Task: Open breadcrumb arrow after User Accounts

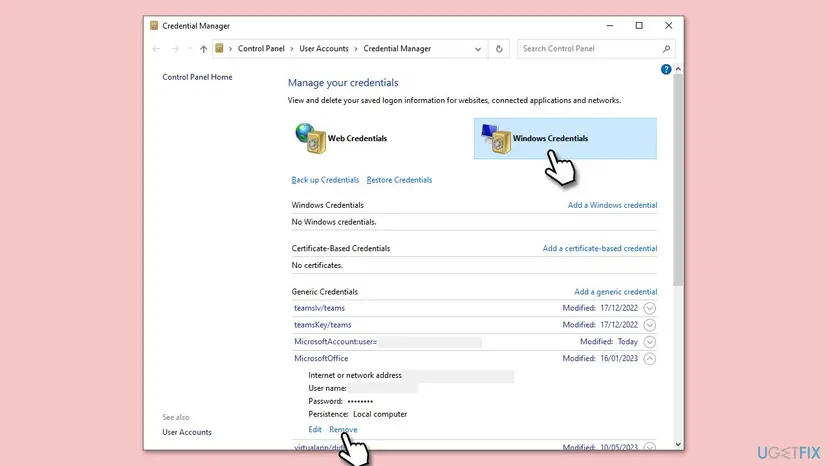Action: point(356,49)
